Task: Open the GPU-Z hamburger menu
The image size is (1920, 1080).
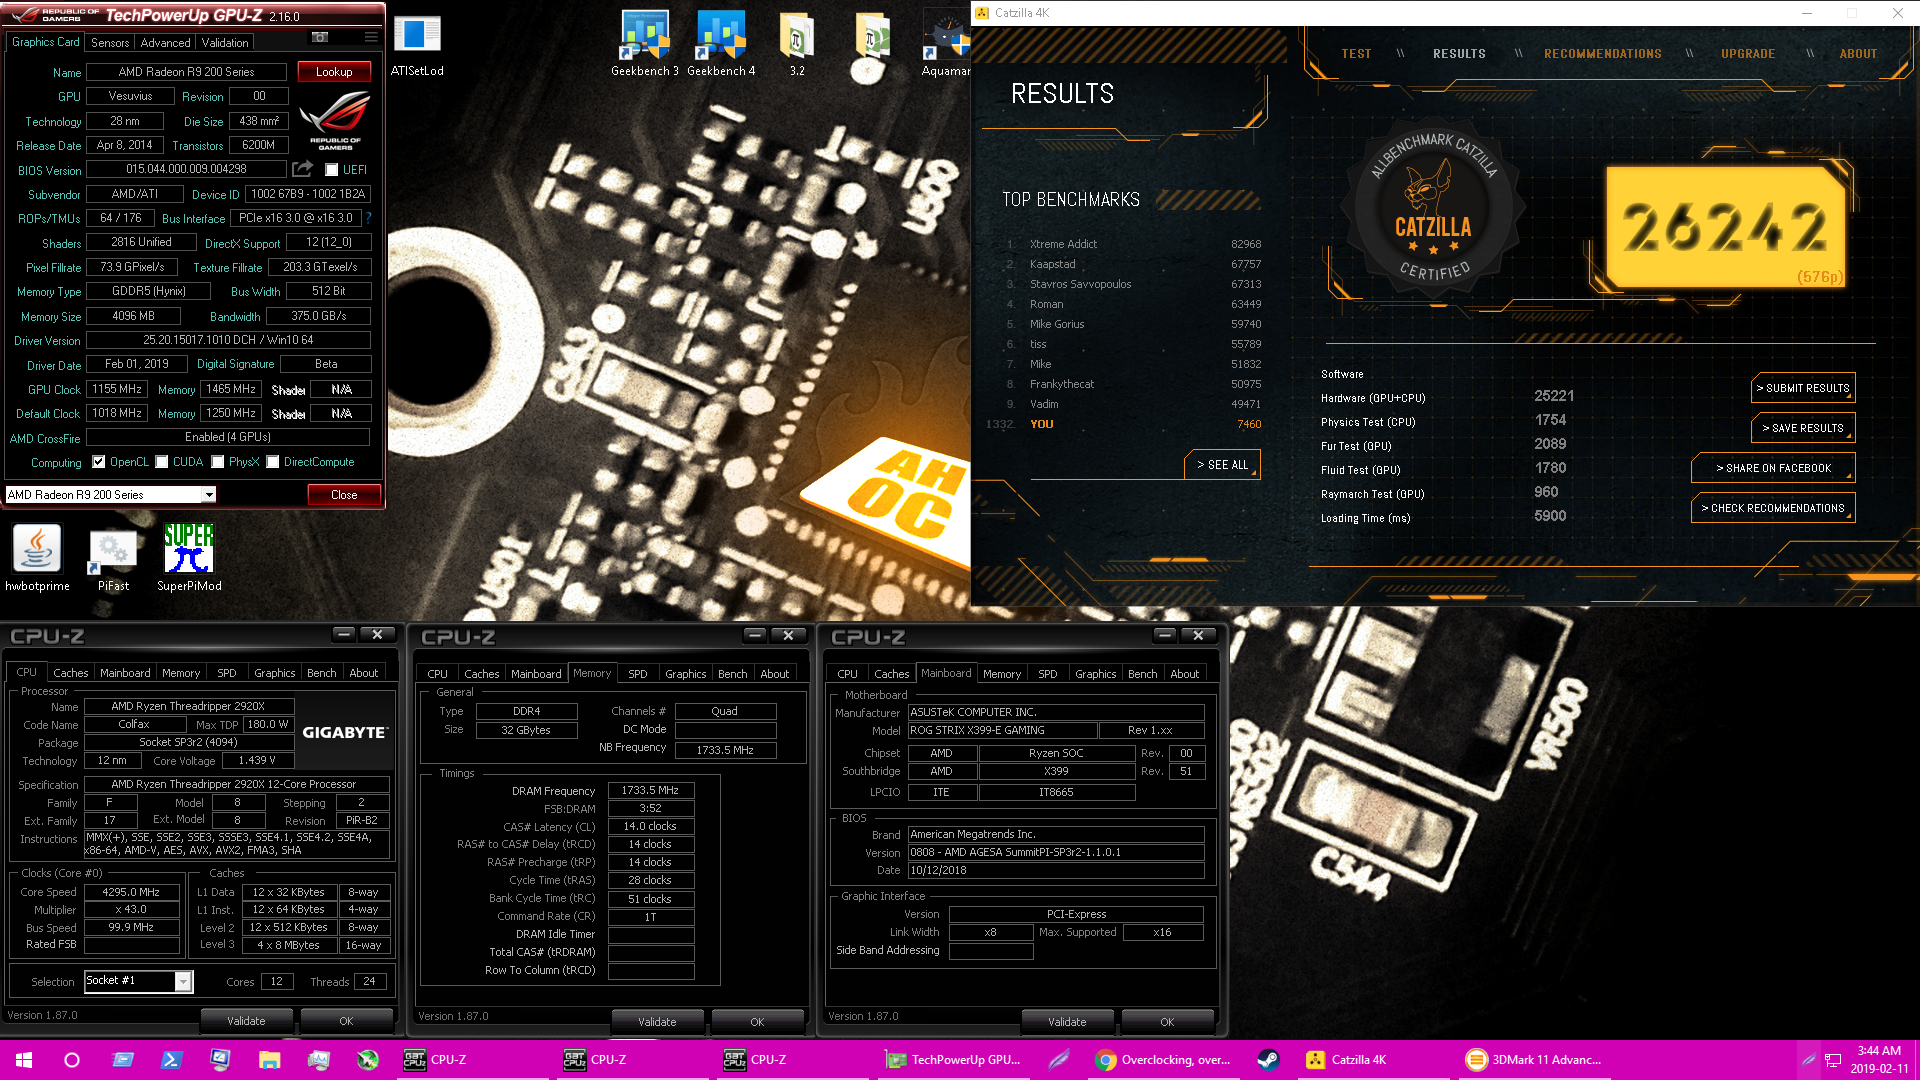Action: pos(371,37)
